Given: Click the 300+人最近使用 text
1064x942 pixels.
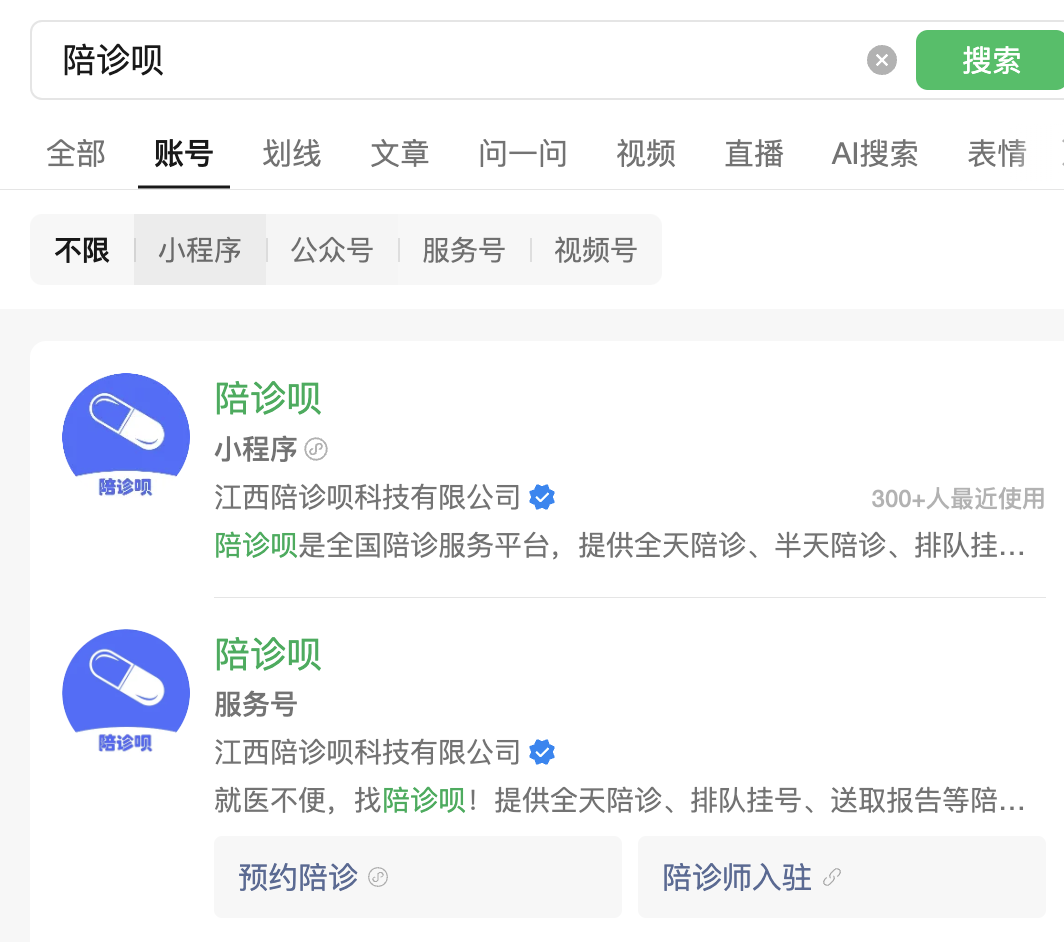Looking at the screenshot, I should [958, 499].
